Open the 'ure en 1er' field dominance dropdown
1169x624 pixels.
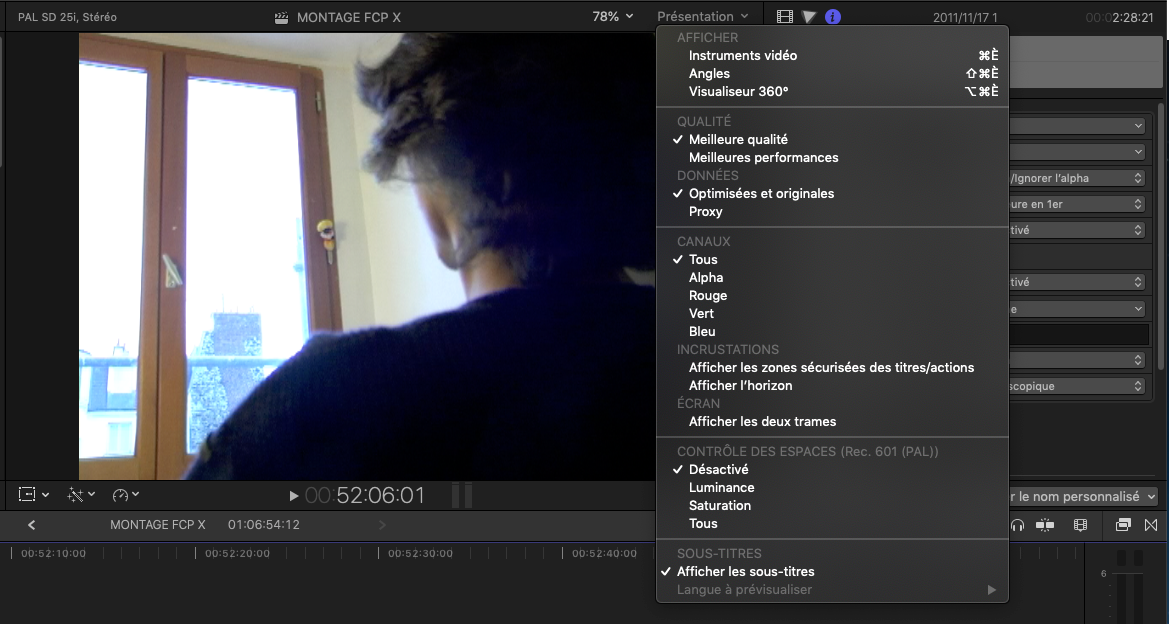tap(1077, 204)
